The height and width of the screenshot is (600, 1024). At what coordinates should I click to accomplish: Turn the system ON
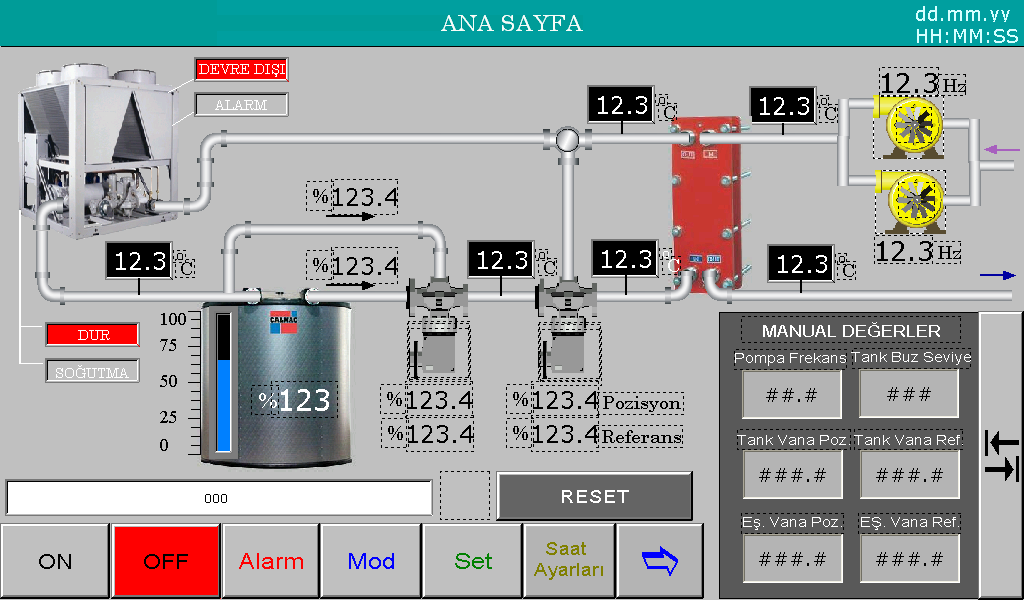pyautogui.click(x=55, y=561)
